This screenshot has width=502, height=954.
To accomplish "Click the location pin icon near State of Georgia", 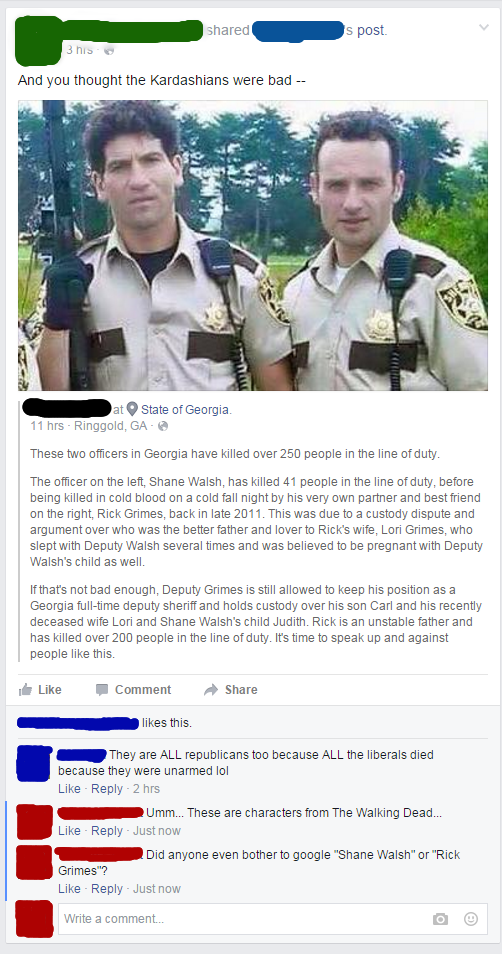I will pyautogui.click(x=132, y=409).
